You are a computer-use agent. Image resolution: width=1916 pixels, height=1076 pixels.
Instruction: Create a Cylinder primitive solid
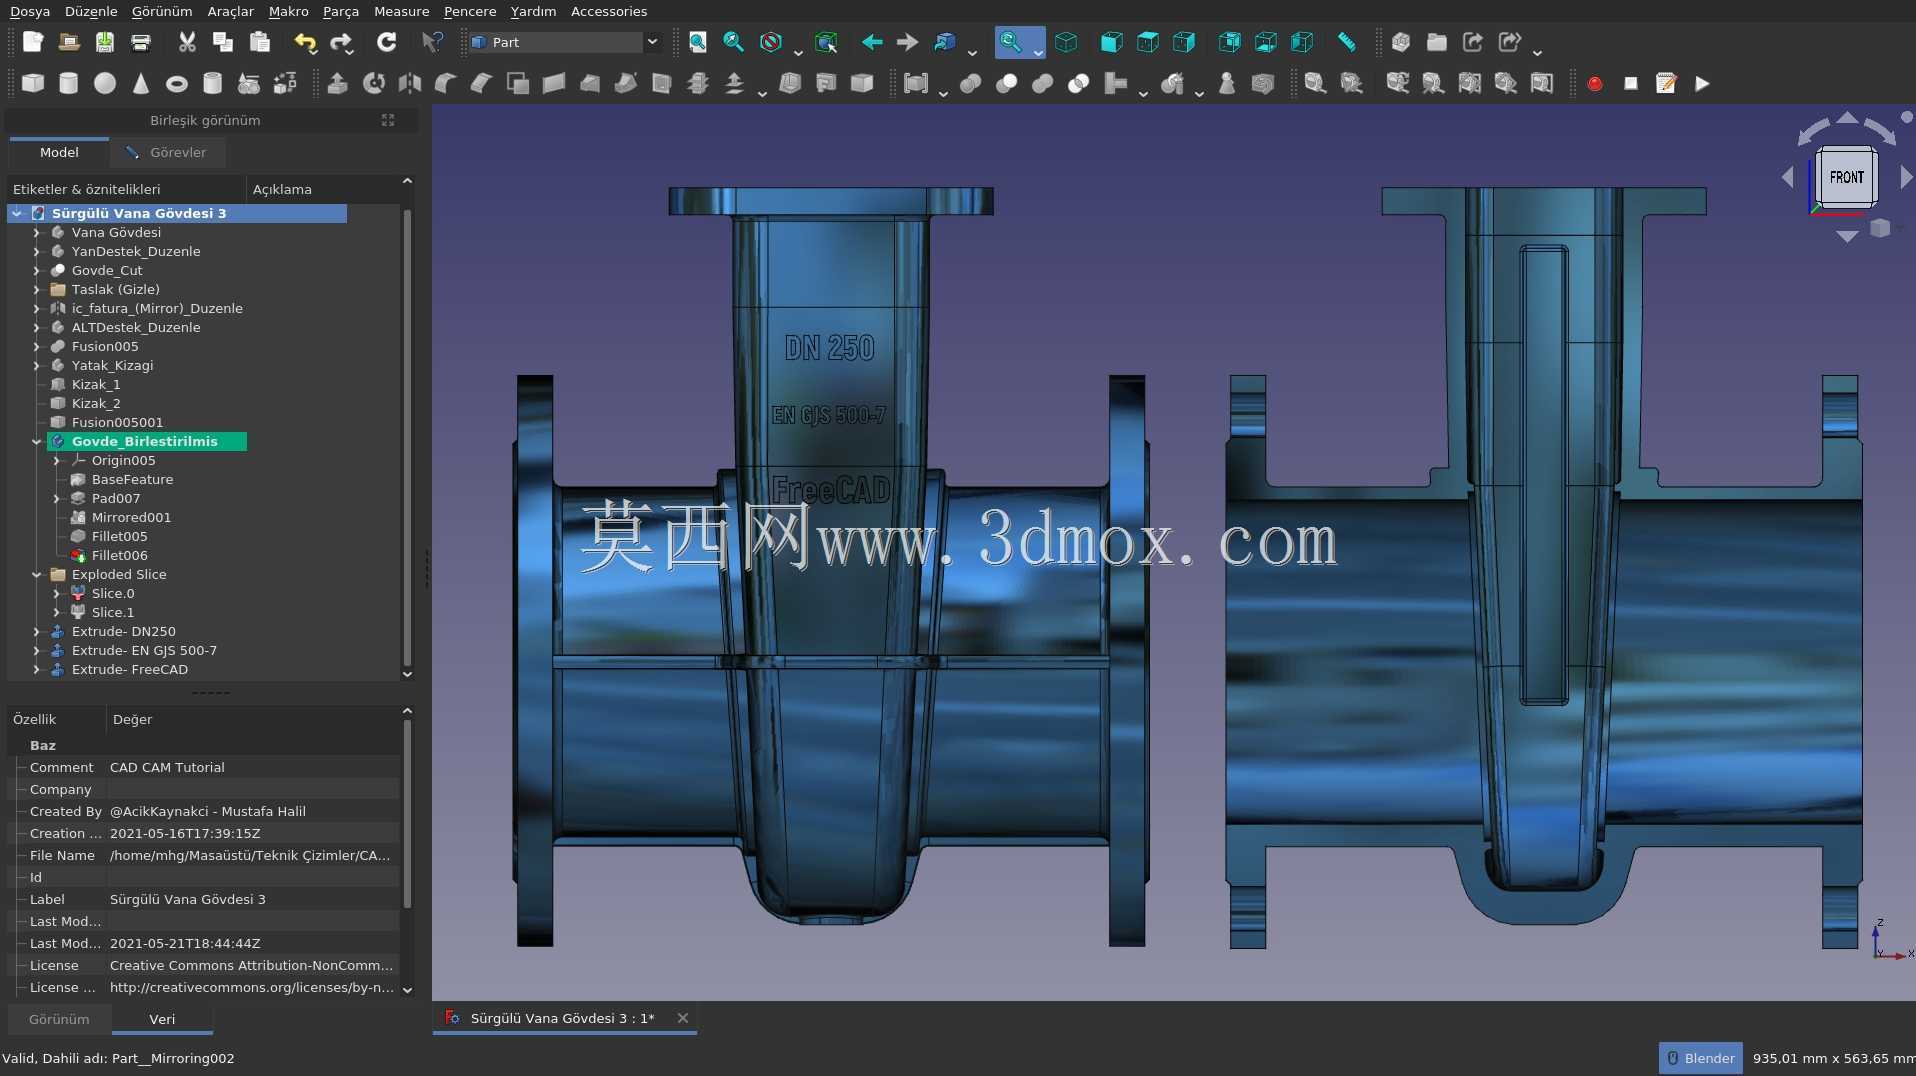[x=69, y=83]
